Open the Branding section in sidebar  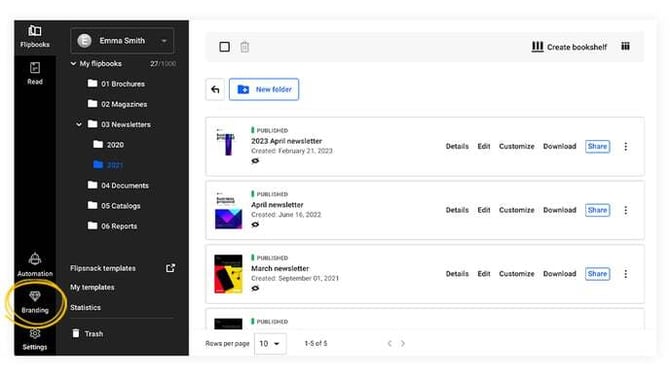pos(35,302)
